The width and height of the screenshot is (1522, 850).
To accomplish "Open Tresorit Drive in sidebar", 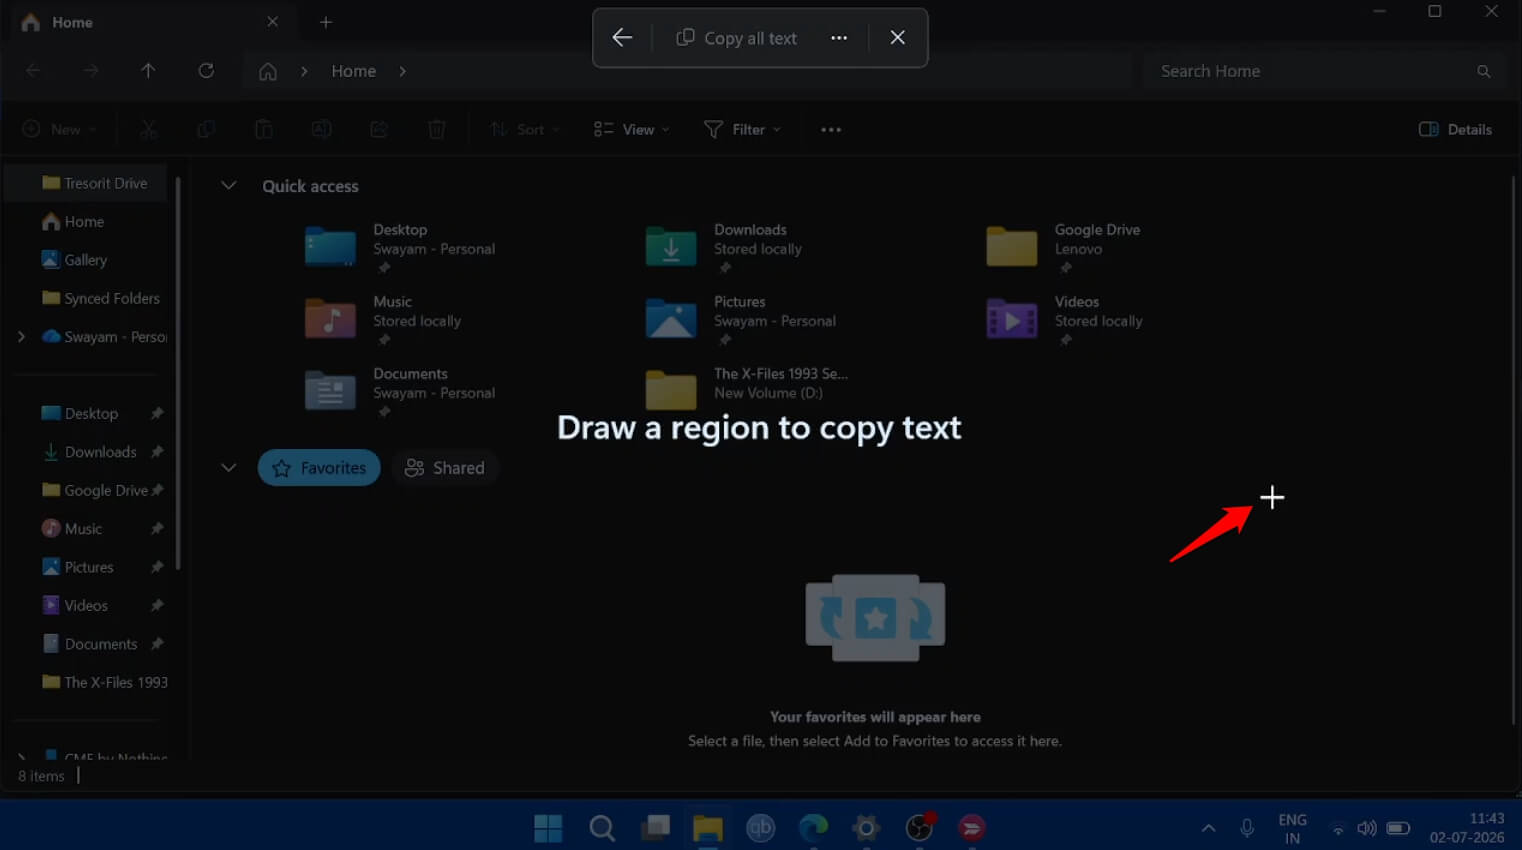I will click(x=95, y=183).
